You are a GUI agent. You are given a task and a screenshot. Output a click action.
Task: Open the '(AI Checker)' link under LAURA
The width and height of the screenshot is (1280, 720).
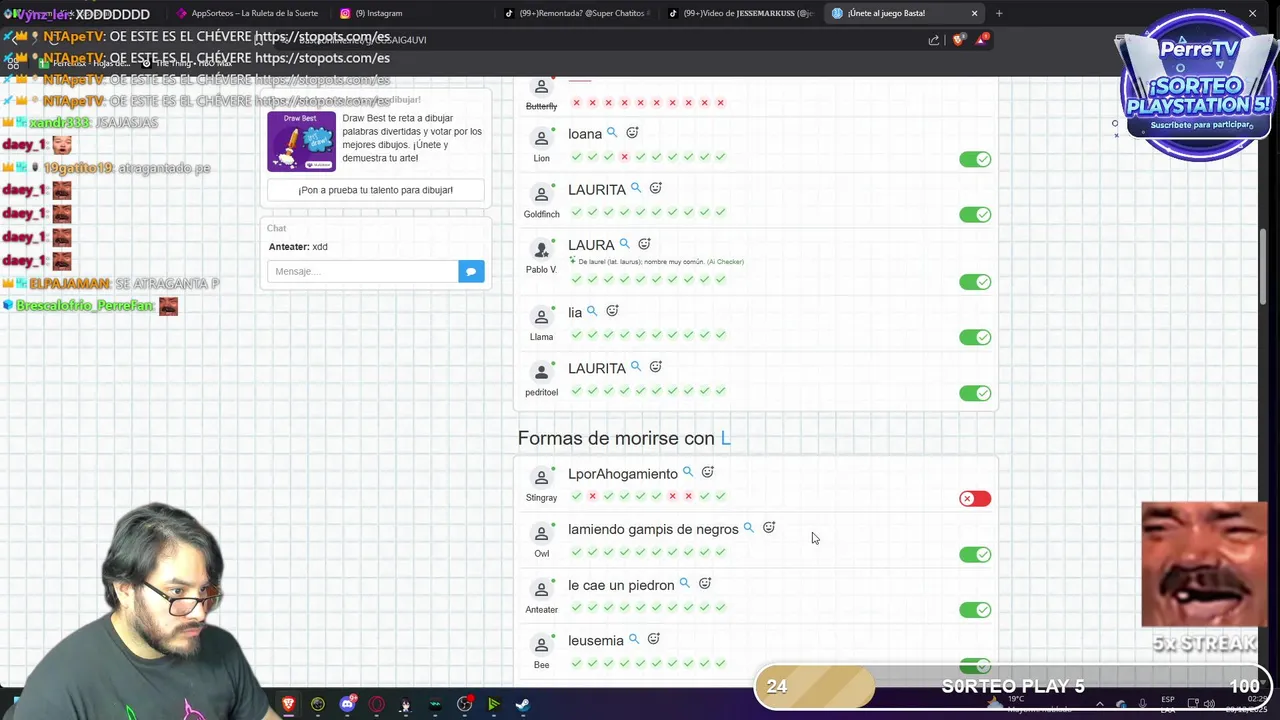(725, 262)
